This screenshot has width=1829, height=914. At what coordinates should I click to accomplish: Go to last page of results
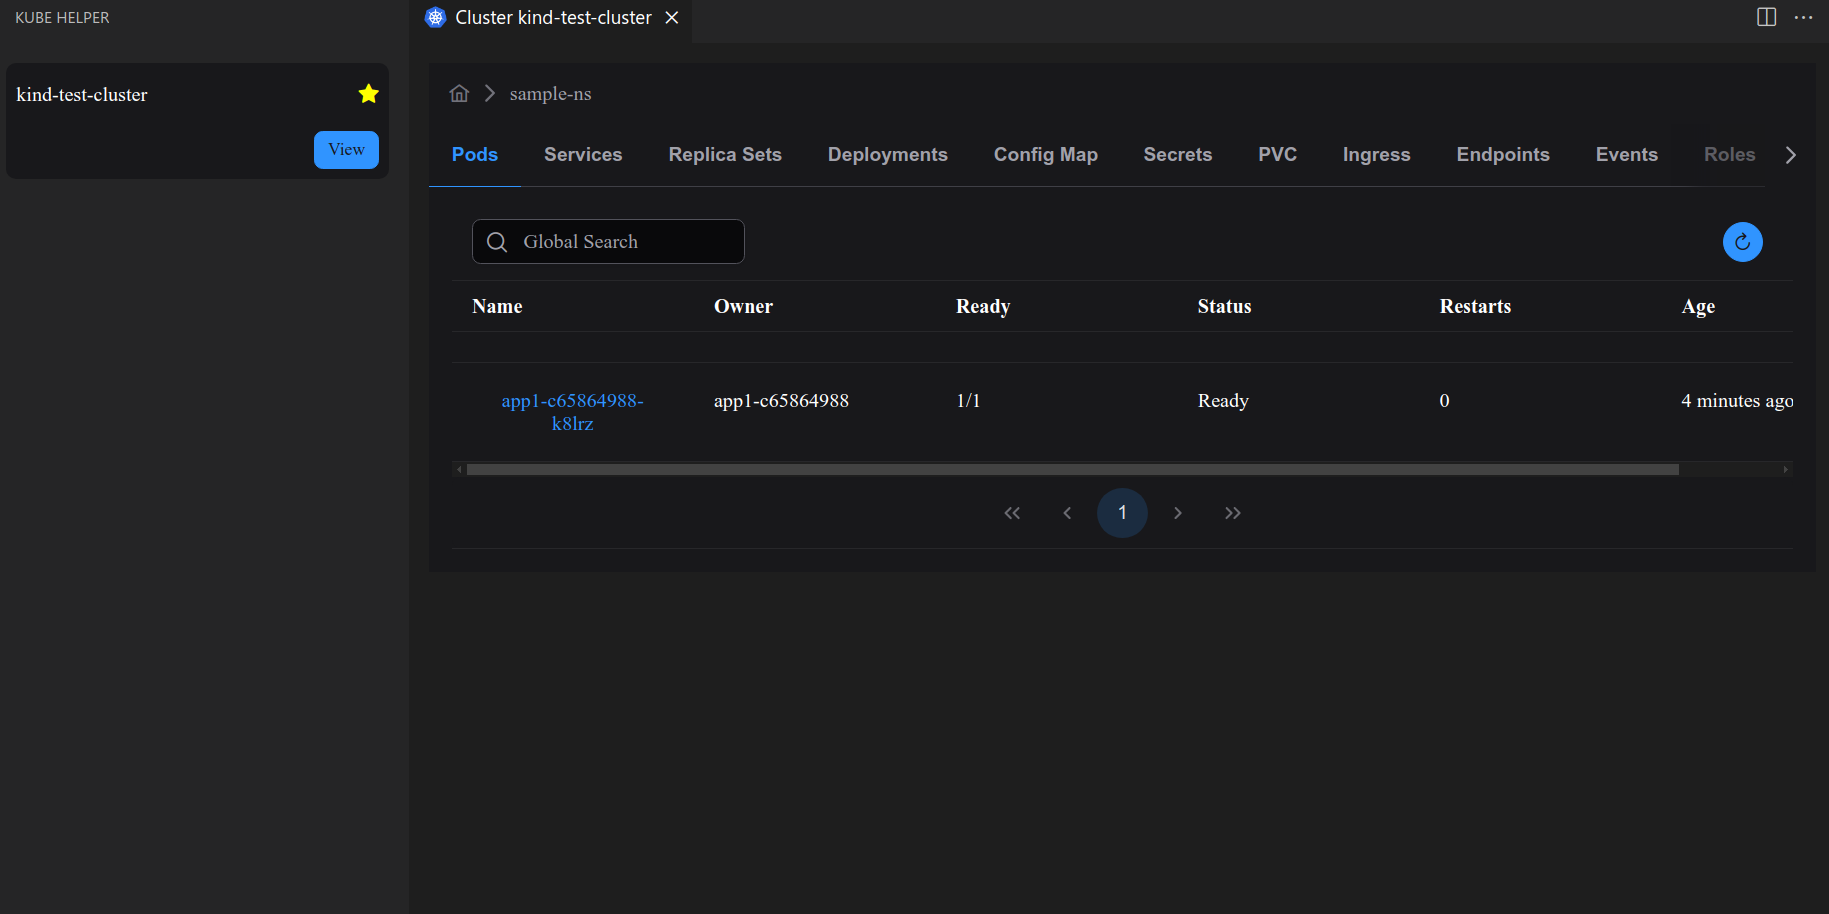1233,513
